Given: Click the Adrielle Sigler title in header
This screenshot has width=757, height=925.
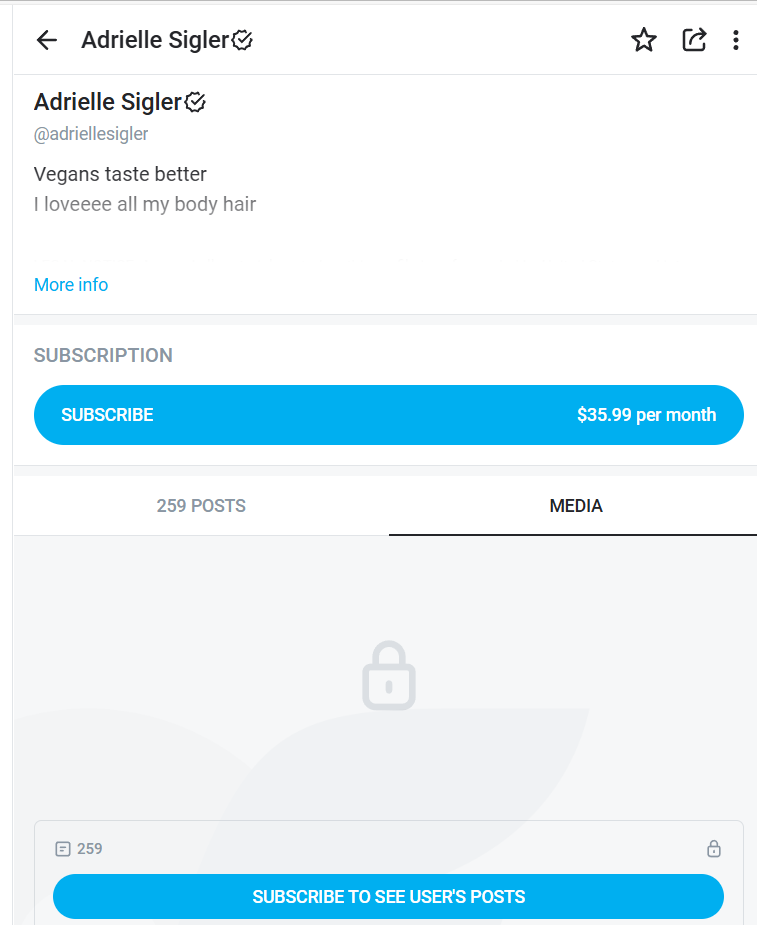Looking at the screenshot, I should pos(155,40).
